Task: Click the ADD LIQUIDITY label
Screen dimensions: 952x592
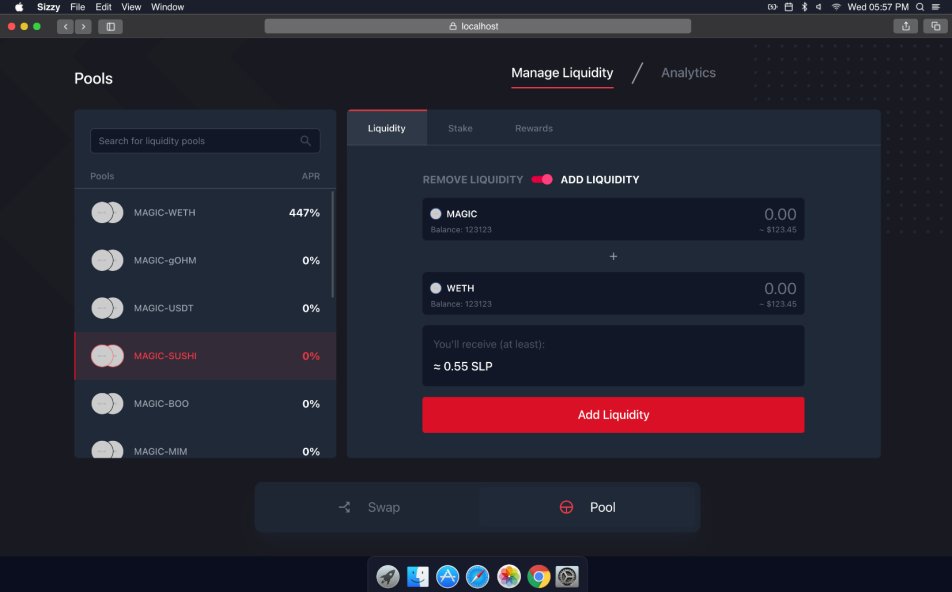Action: pos(599,180)
